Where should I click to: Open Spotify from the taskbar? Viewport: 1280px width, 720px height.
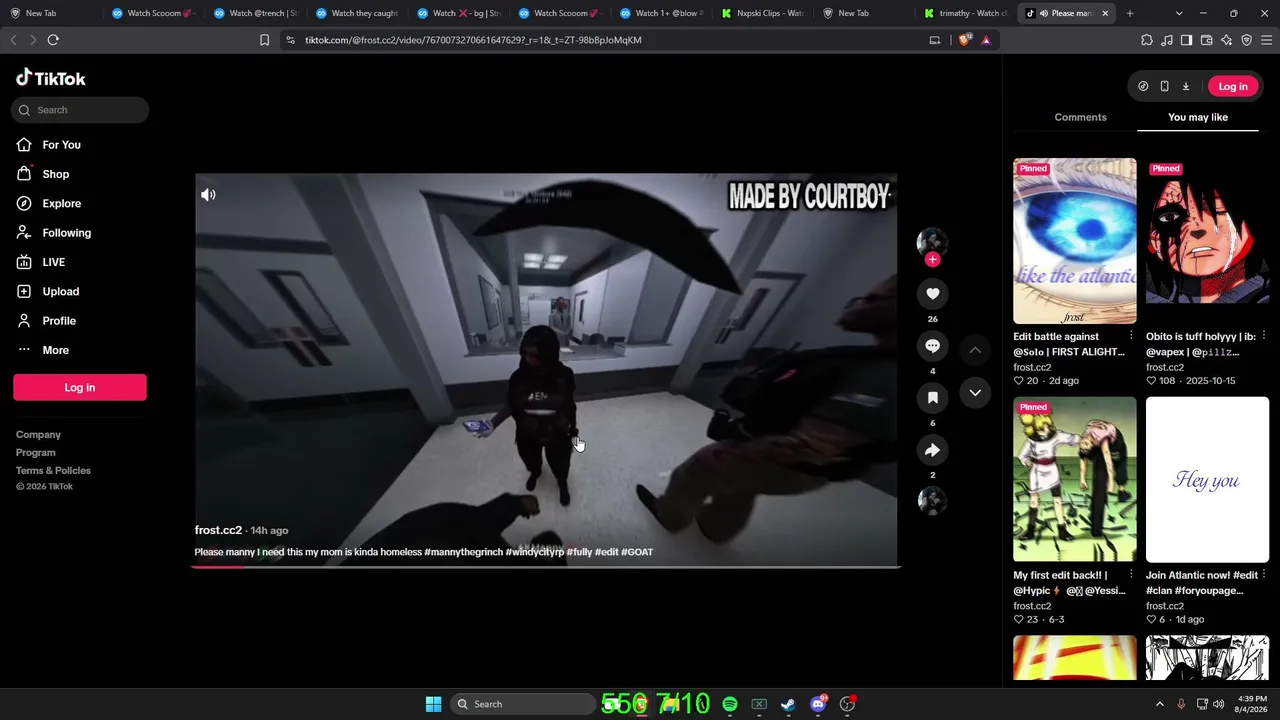click(730, 704)
